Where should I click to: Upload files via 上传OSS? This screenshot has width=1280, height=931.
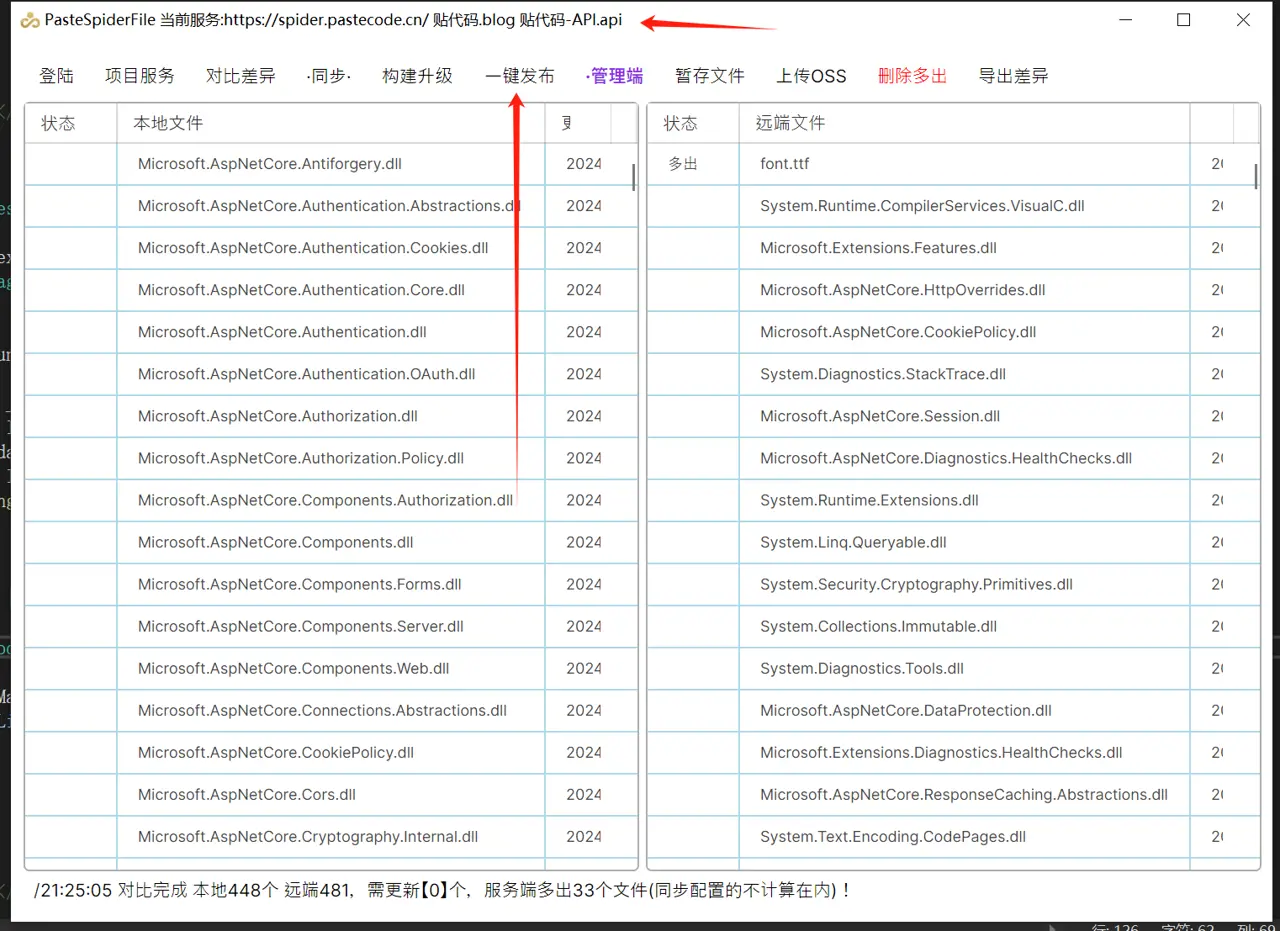pos(811,75)
